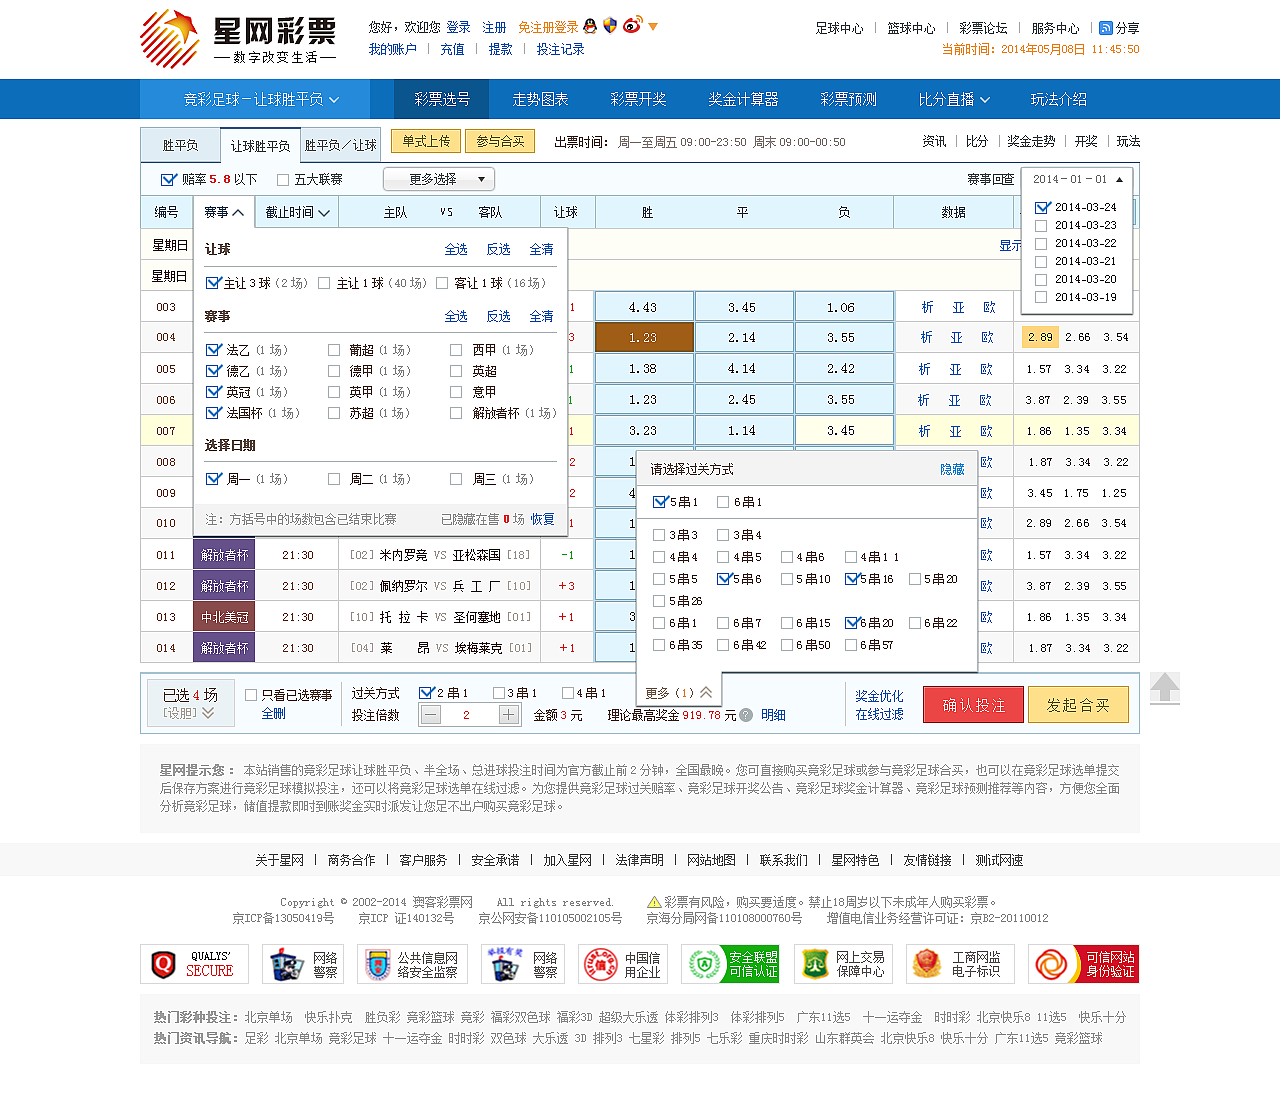The width and height of the screenshot is (1280, 1100).
Task: Click the QUALYS SECURE seal
Action: (194, 964)
